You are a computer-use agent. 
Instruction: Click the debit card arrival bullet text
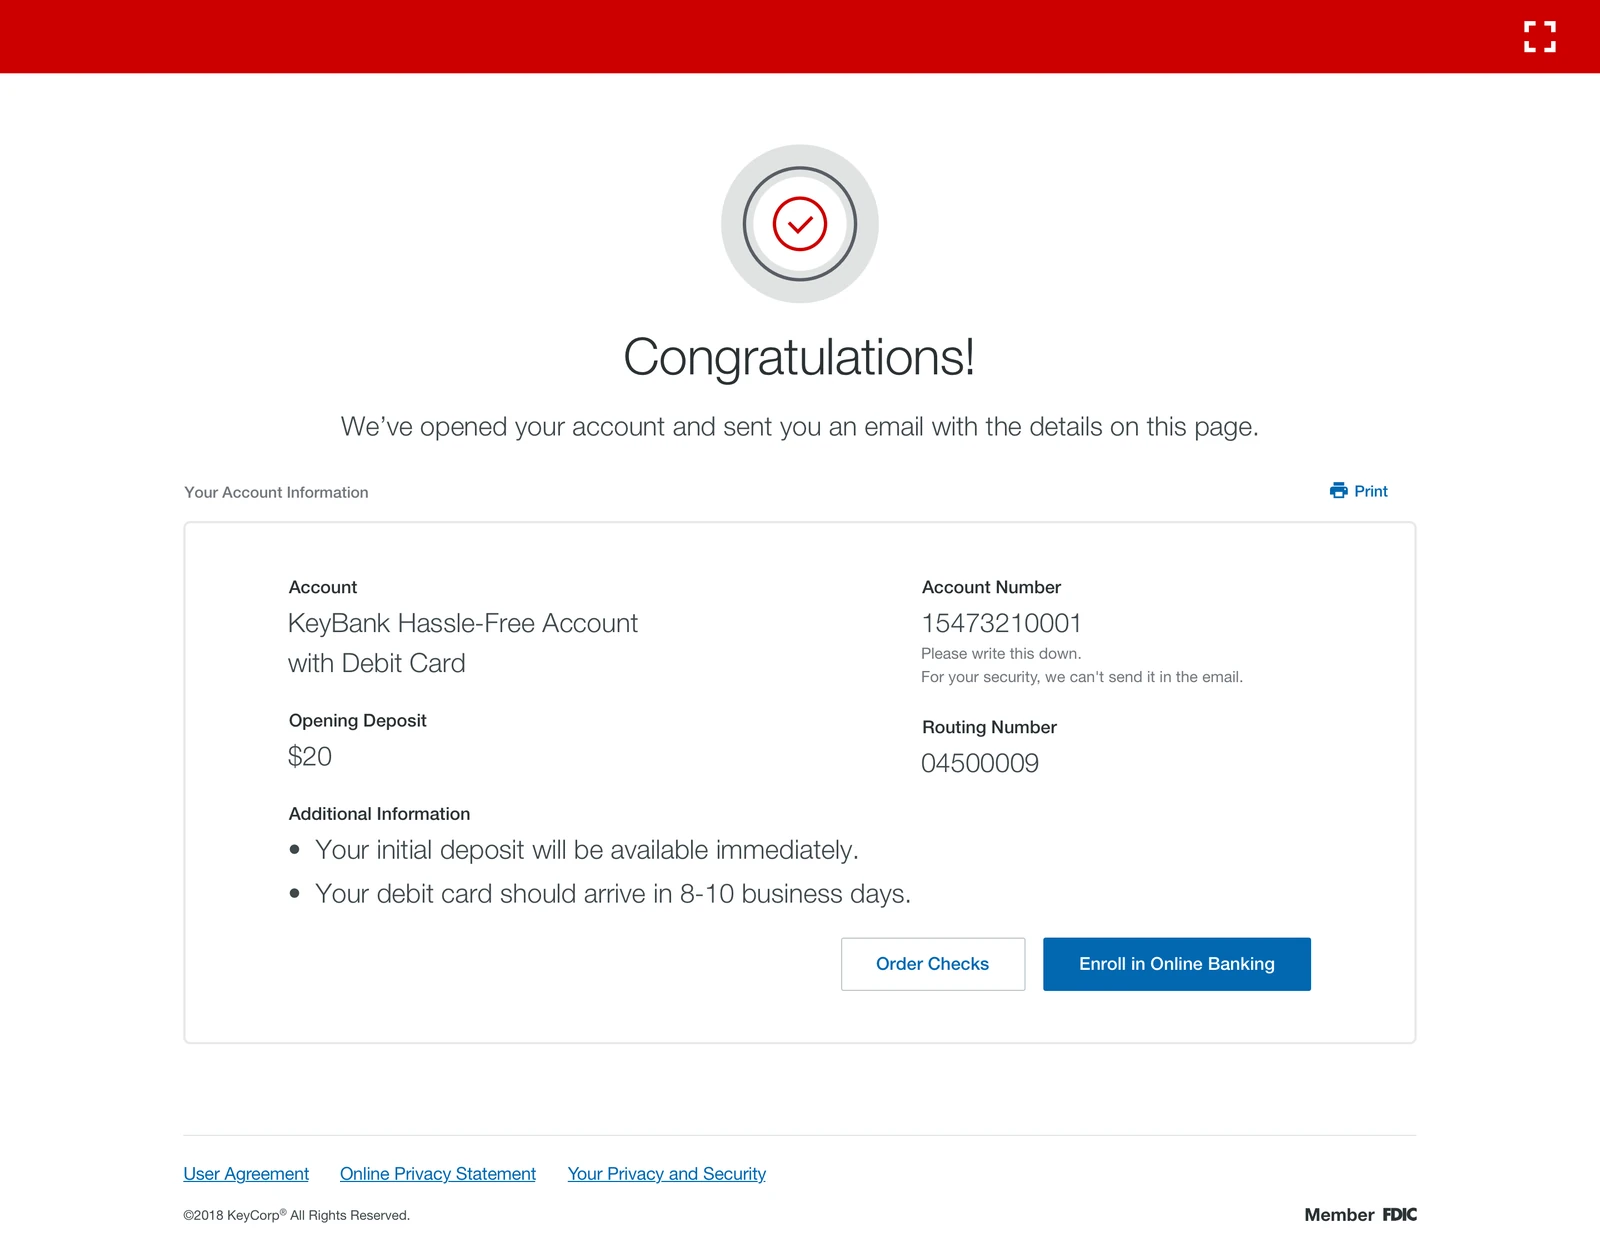point(613,894)
